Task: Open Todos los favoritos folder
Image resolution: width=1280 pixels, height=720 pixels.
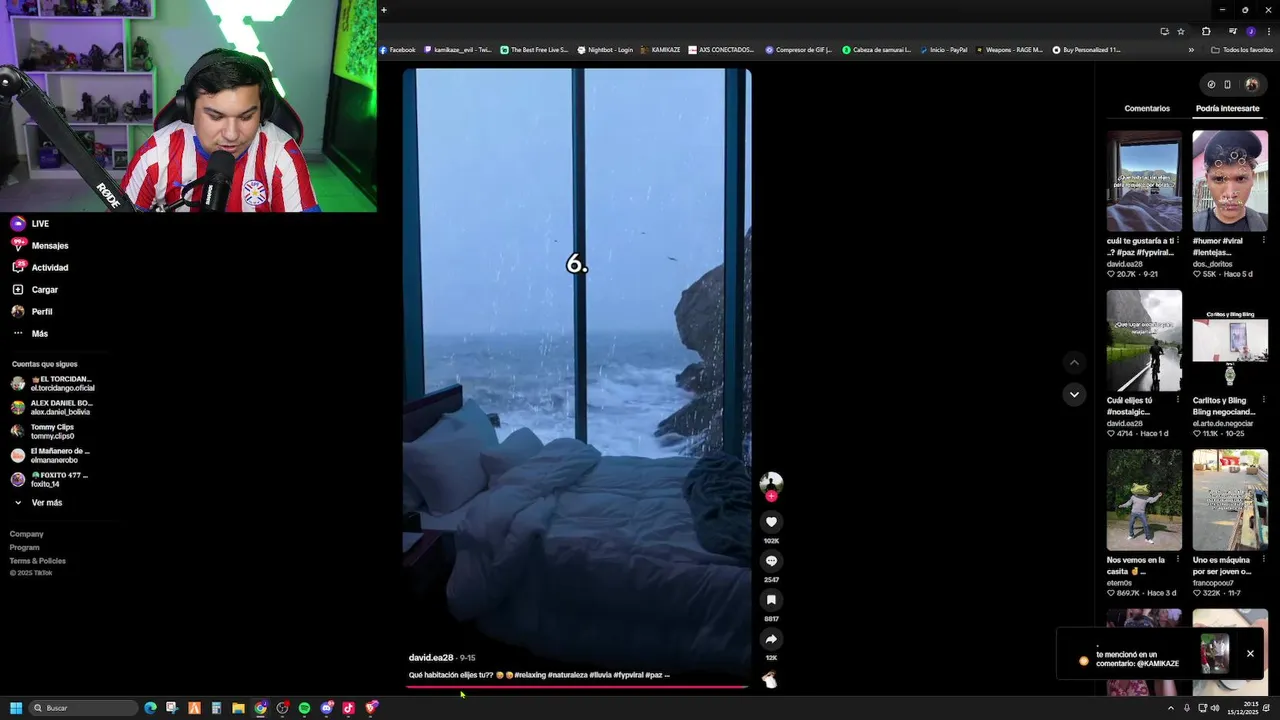Action: (1242, 49)
